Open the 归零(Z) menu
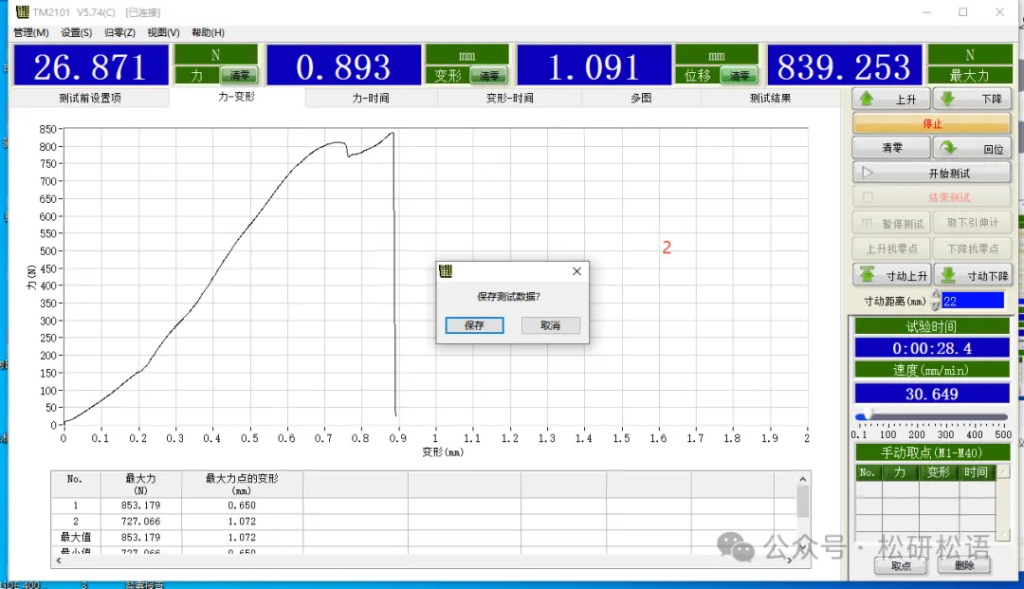The width and height of the screenshot is (1024, 589). (120, 33)
